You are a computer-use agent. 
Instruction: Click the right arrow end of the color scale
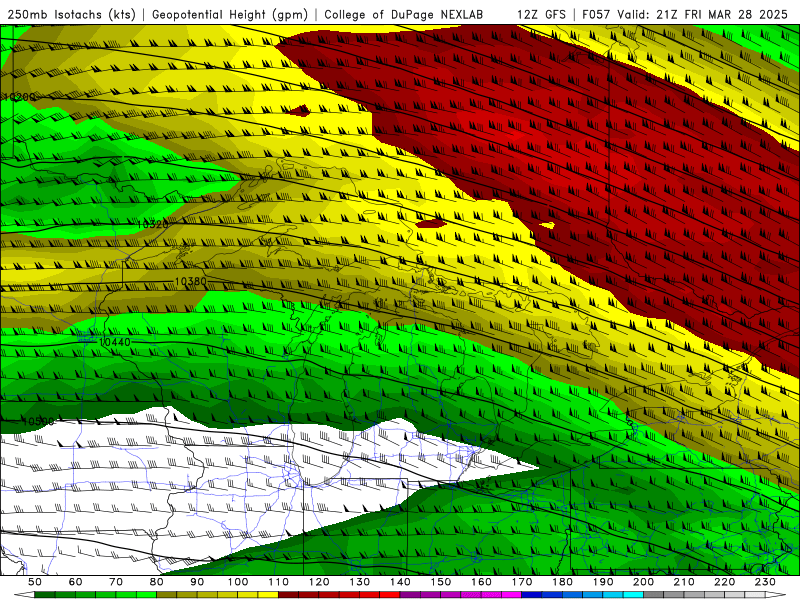tap(776, 595)
